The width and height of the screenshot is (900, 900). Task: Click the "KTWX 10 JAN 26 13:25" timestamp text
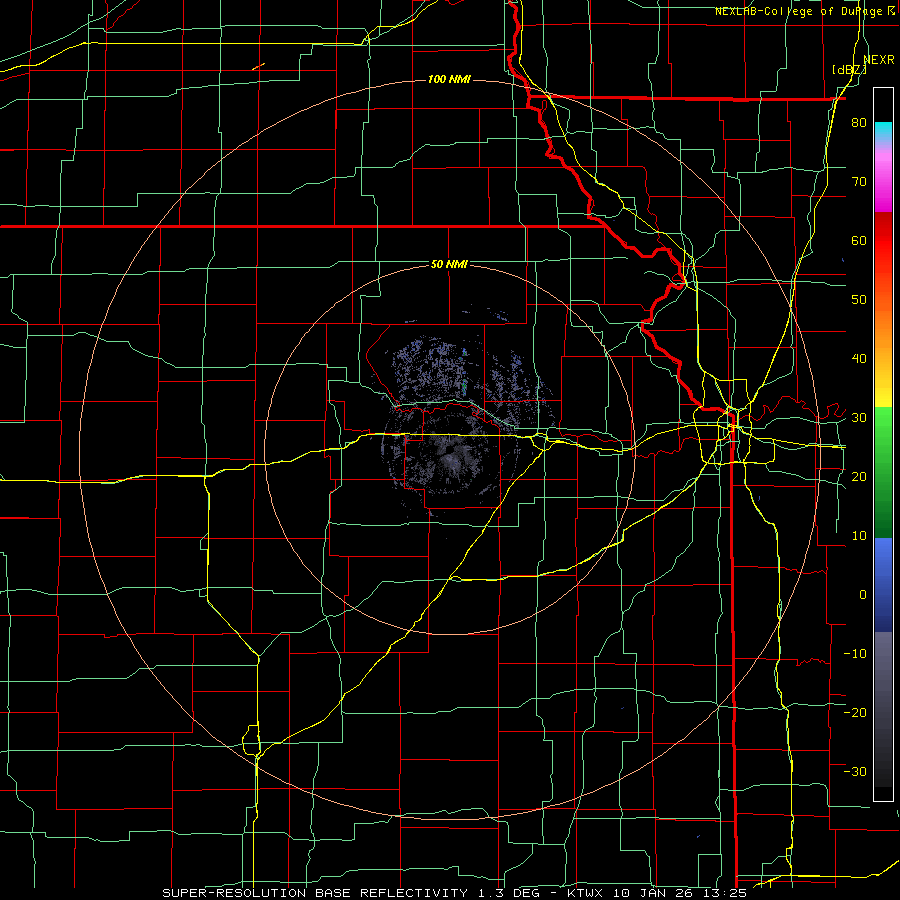click(657, 893)
